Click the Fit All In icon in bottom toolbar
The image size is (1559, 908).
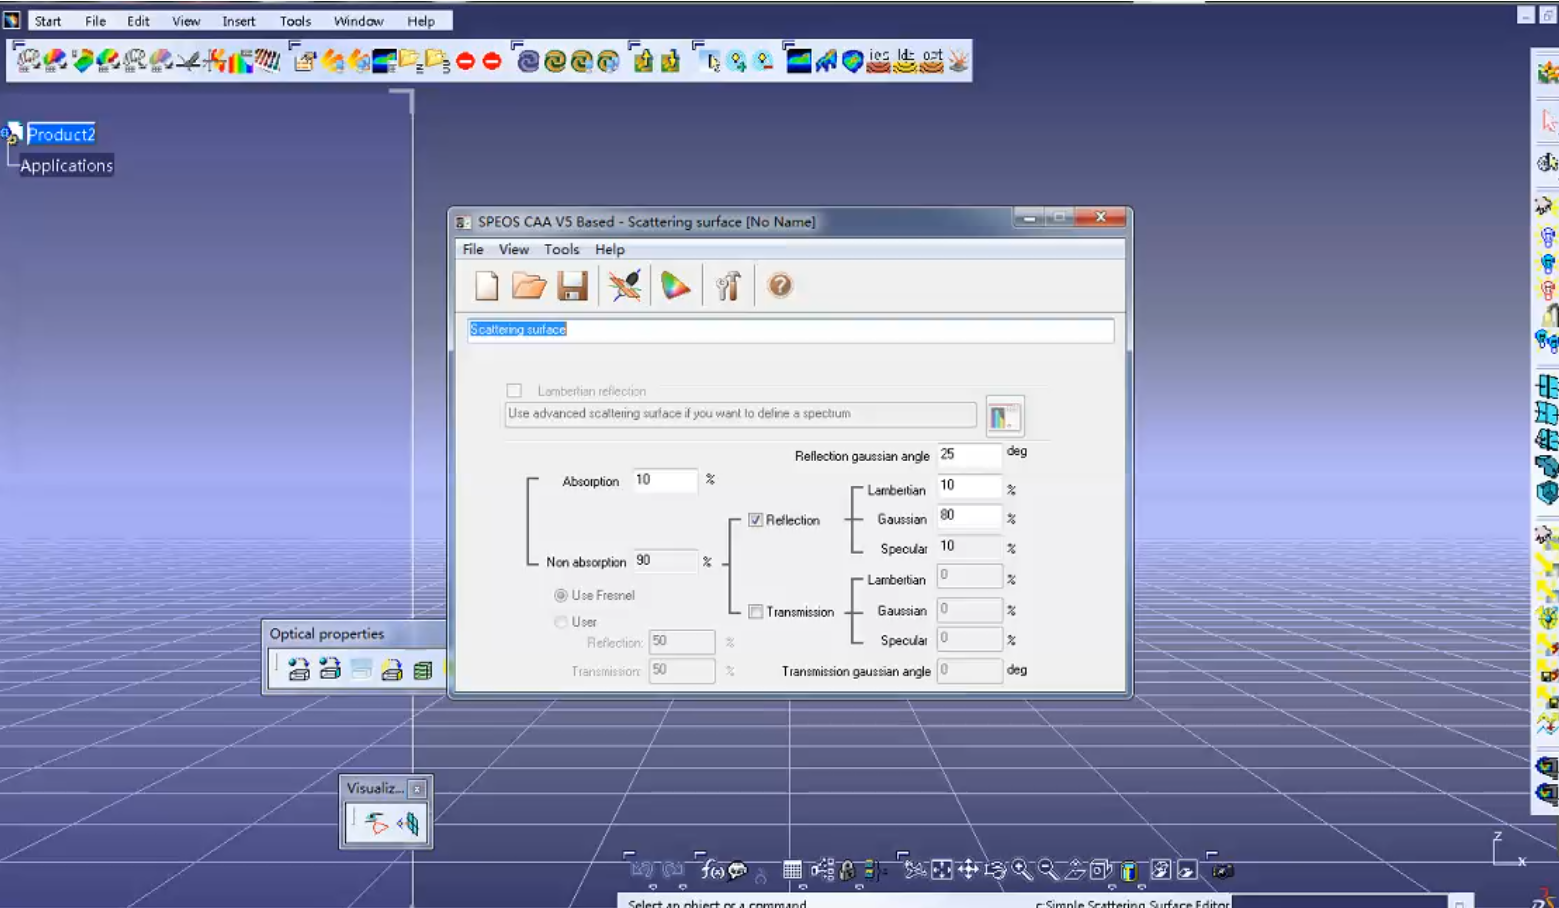point(941,870)
